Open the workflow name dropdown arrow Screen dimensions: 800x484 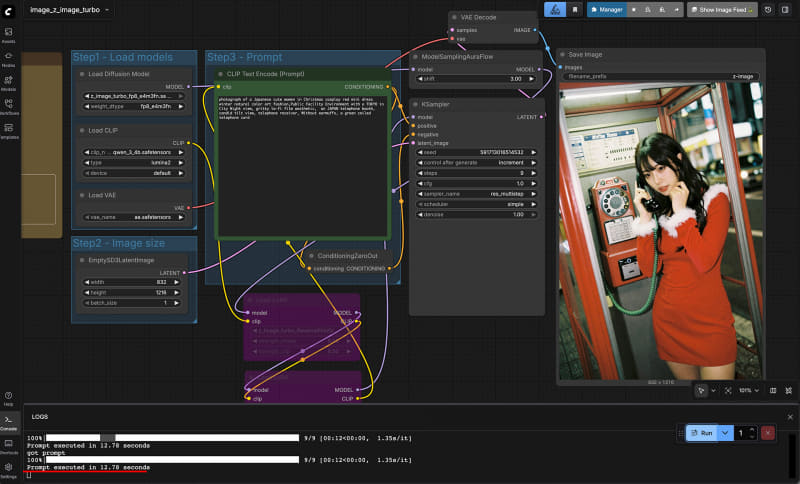pos(107,10)
